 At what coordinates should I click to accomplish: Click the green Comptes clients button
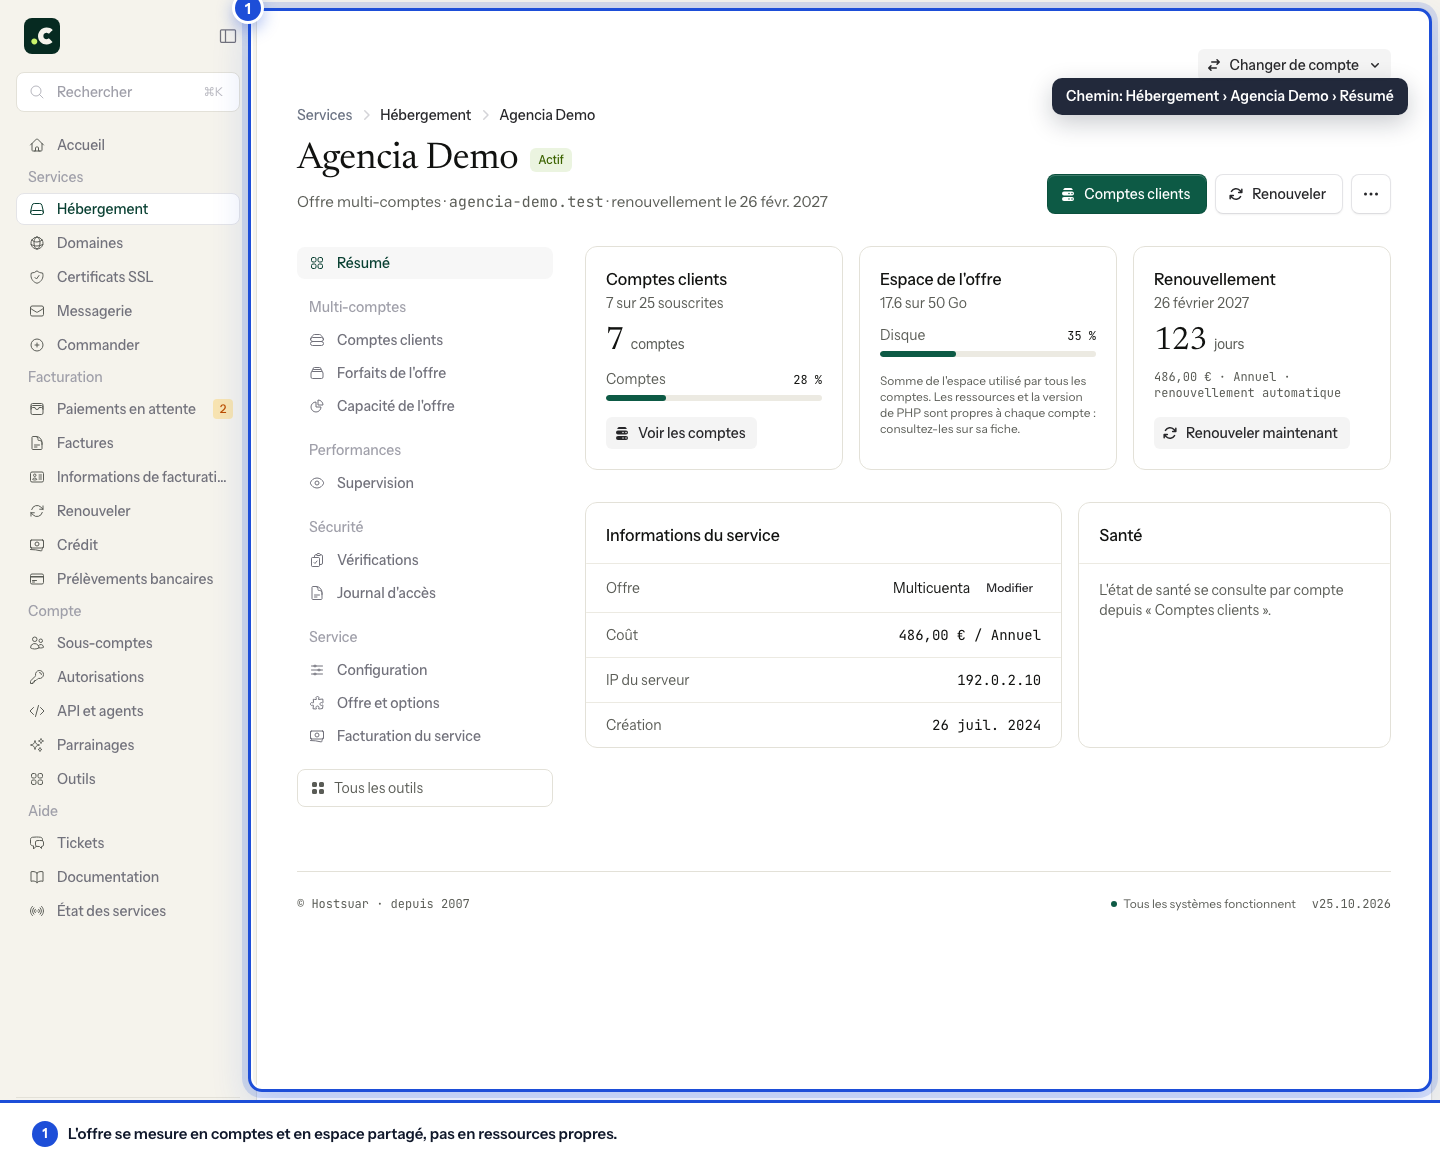tap(1127, 194)
